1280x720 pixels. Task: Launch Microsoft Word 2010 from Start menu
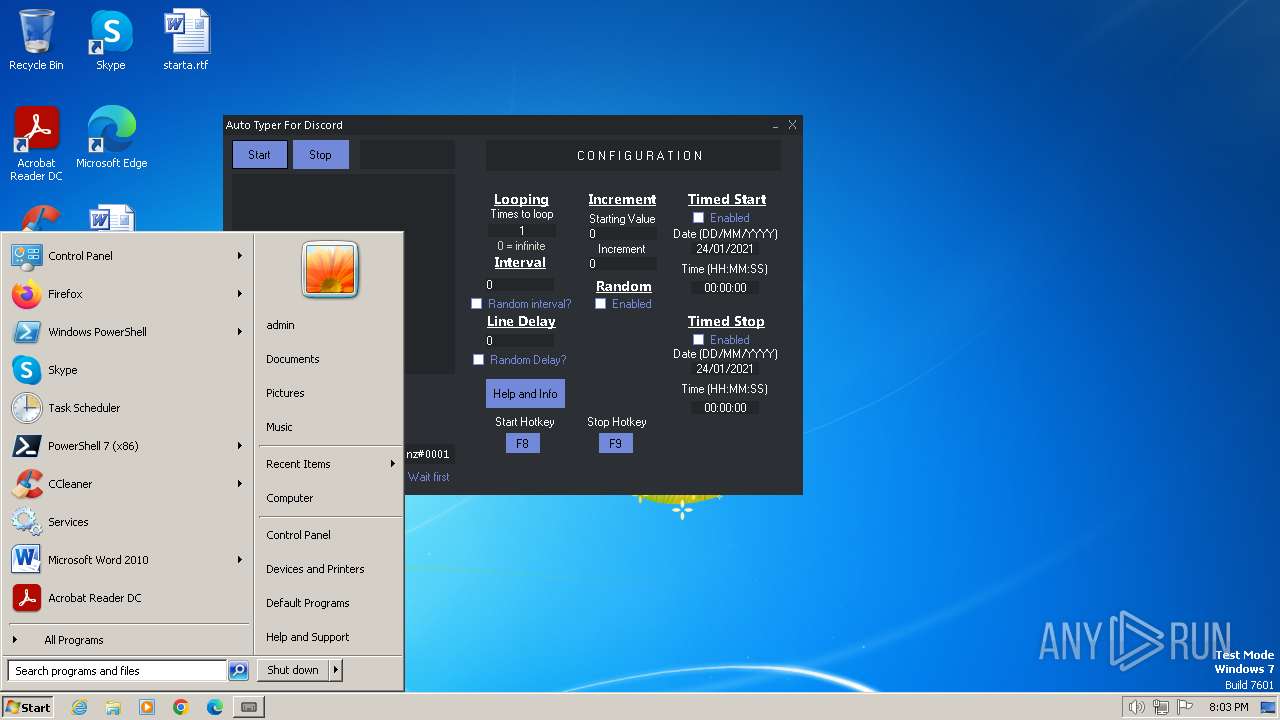(x=127, y=560)
